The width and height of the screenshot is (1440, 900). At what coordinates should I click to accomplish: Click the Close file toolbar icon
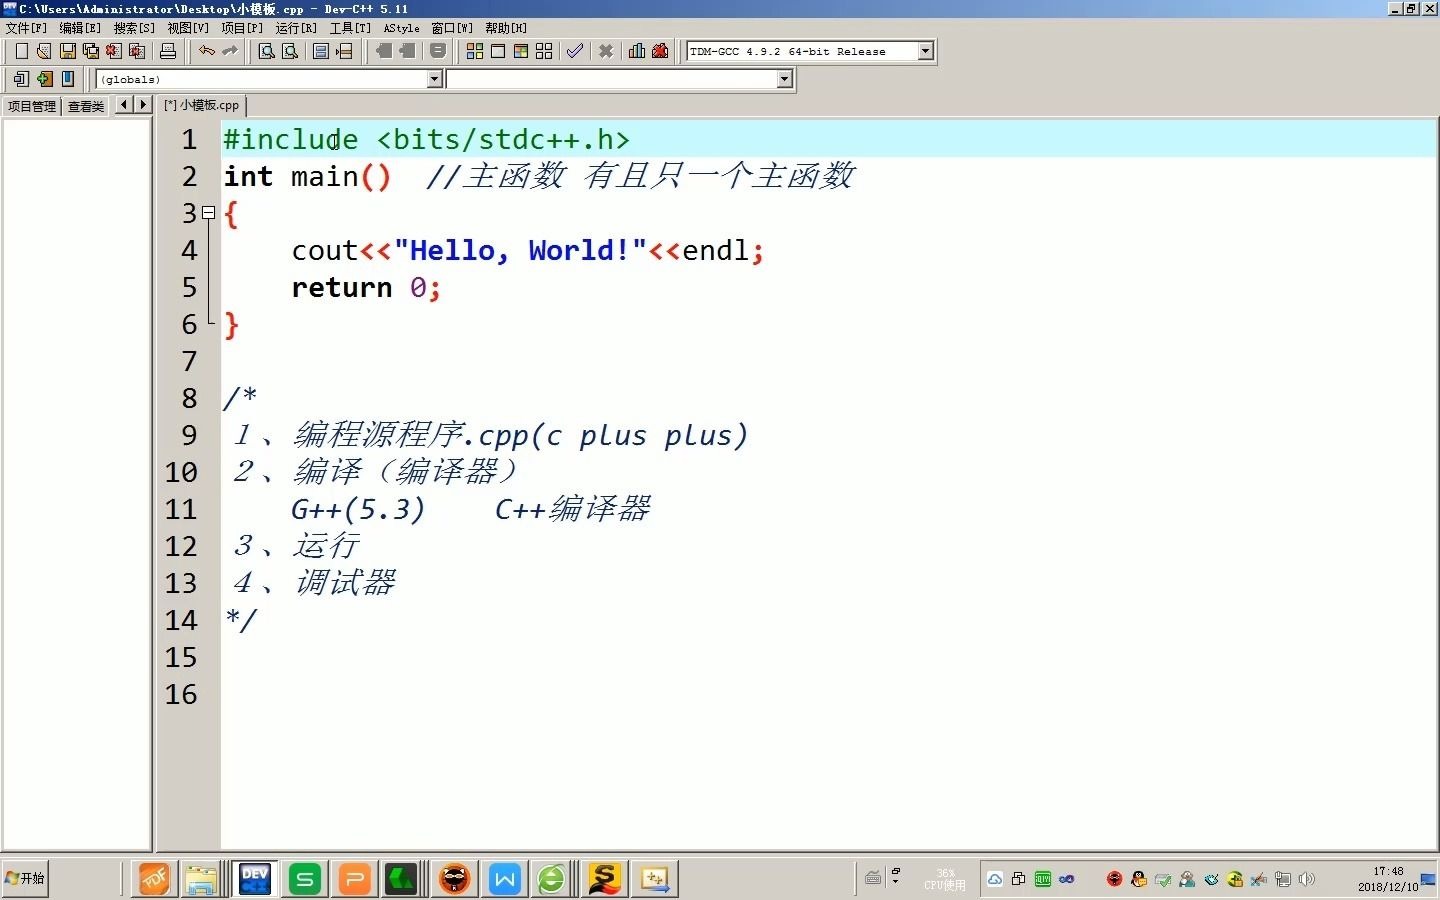point(114,51)
